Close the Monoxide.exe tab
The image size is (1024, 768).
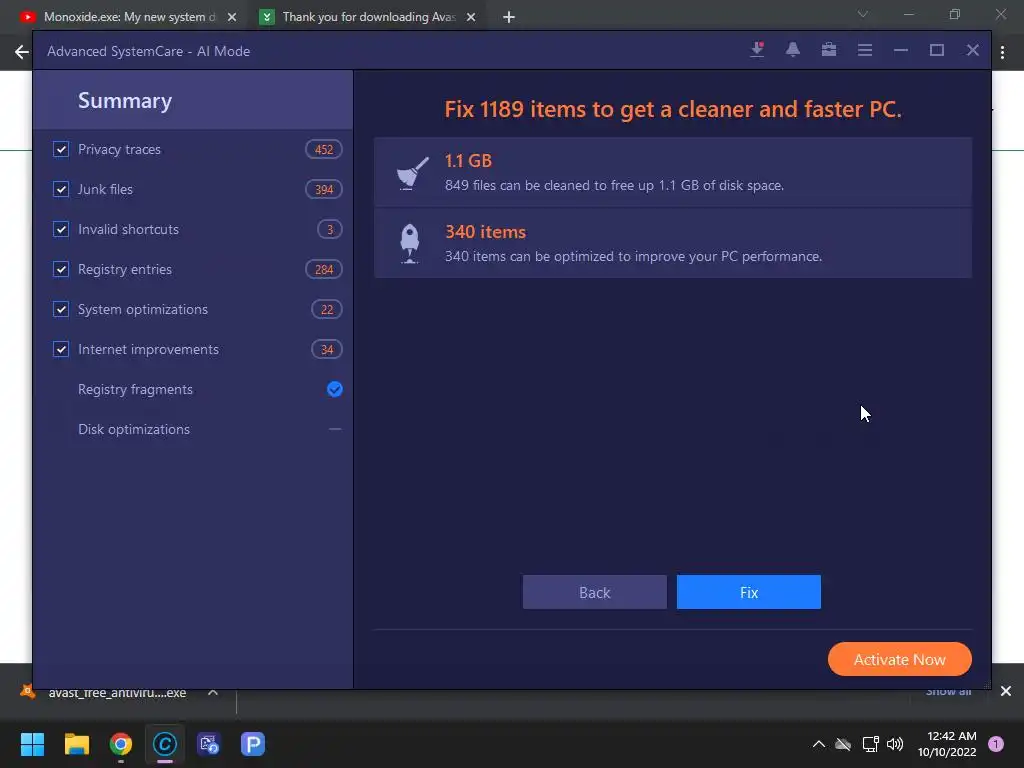point(232,18)
